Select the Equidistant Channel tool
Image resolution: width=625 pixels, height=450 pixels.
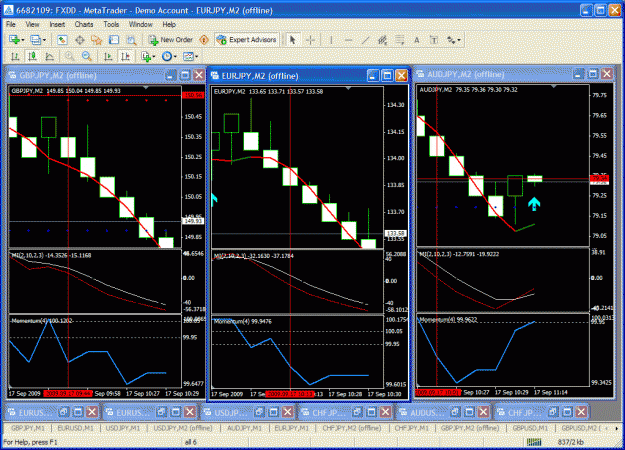tap(383, 40)
